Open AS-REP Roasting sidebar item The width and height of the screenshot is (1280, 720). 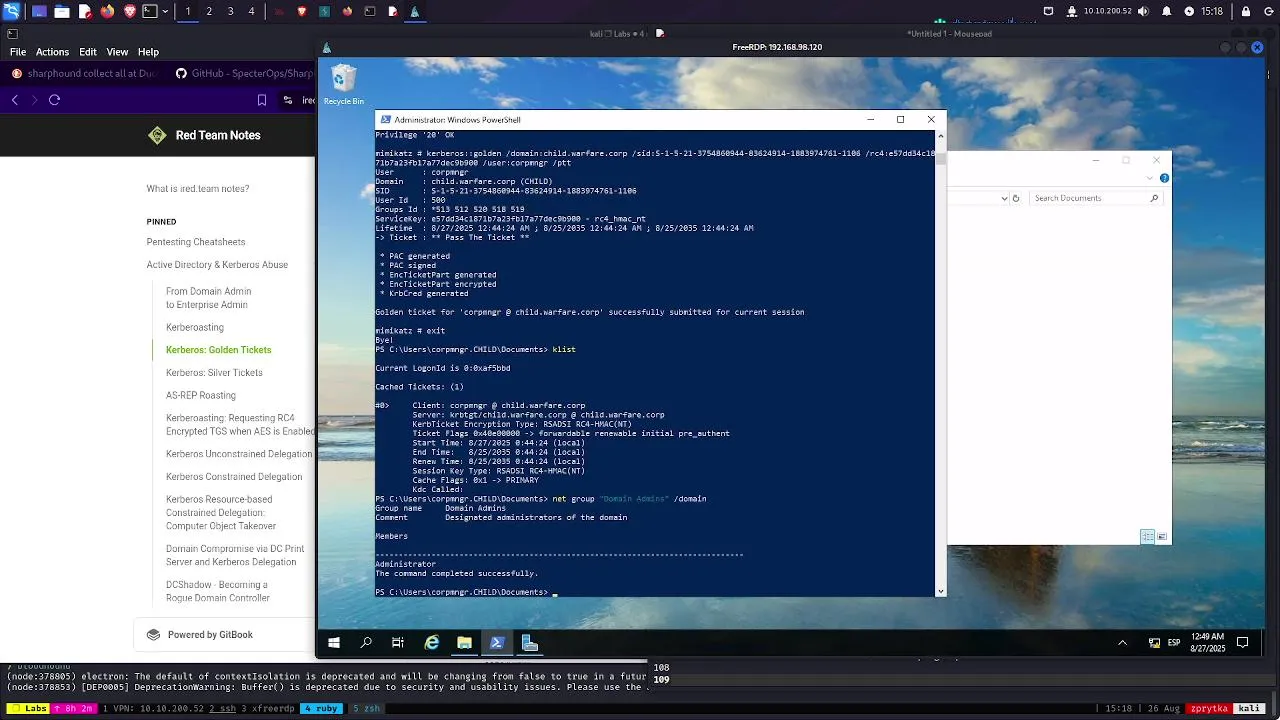201,396
